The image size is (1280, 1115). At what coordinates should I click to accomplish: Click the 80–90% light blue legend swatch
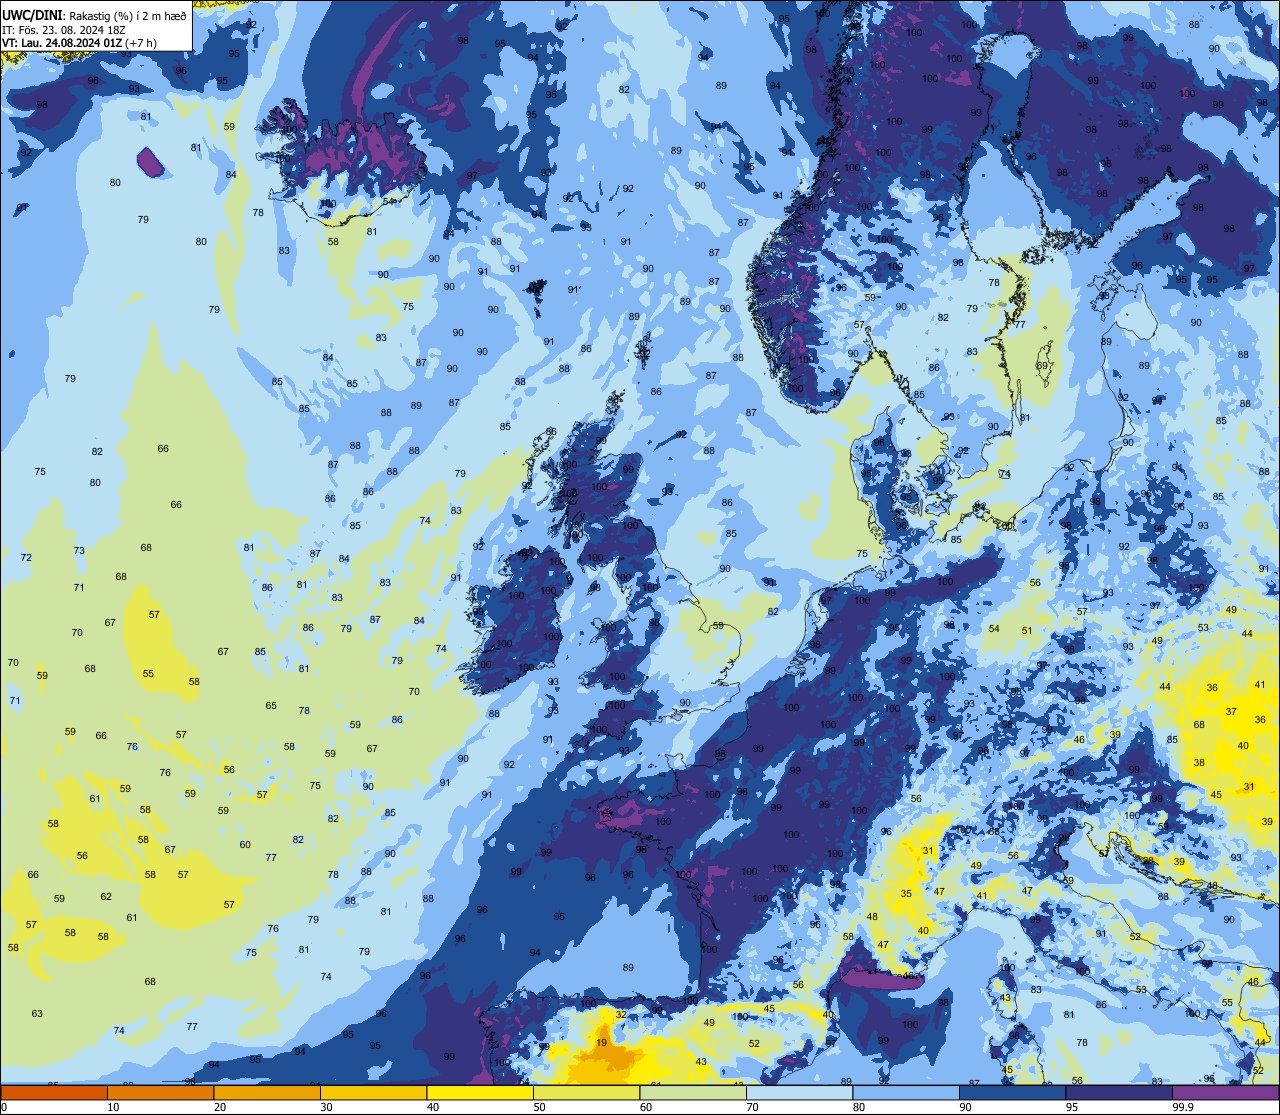[x=906, y=1093]
